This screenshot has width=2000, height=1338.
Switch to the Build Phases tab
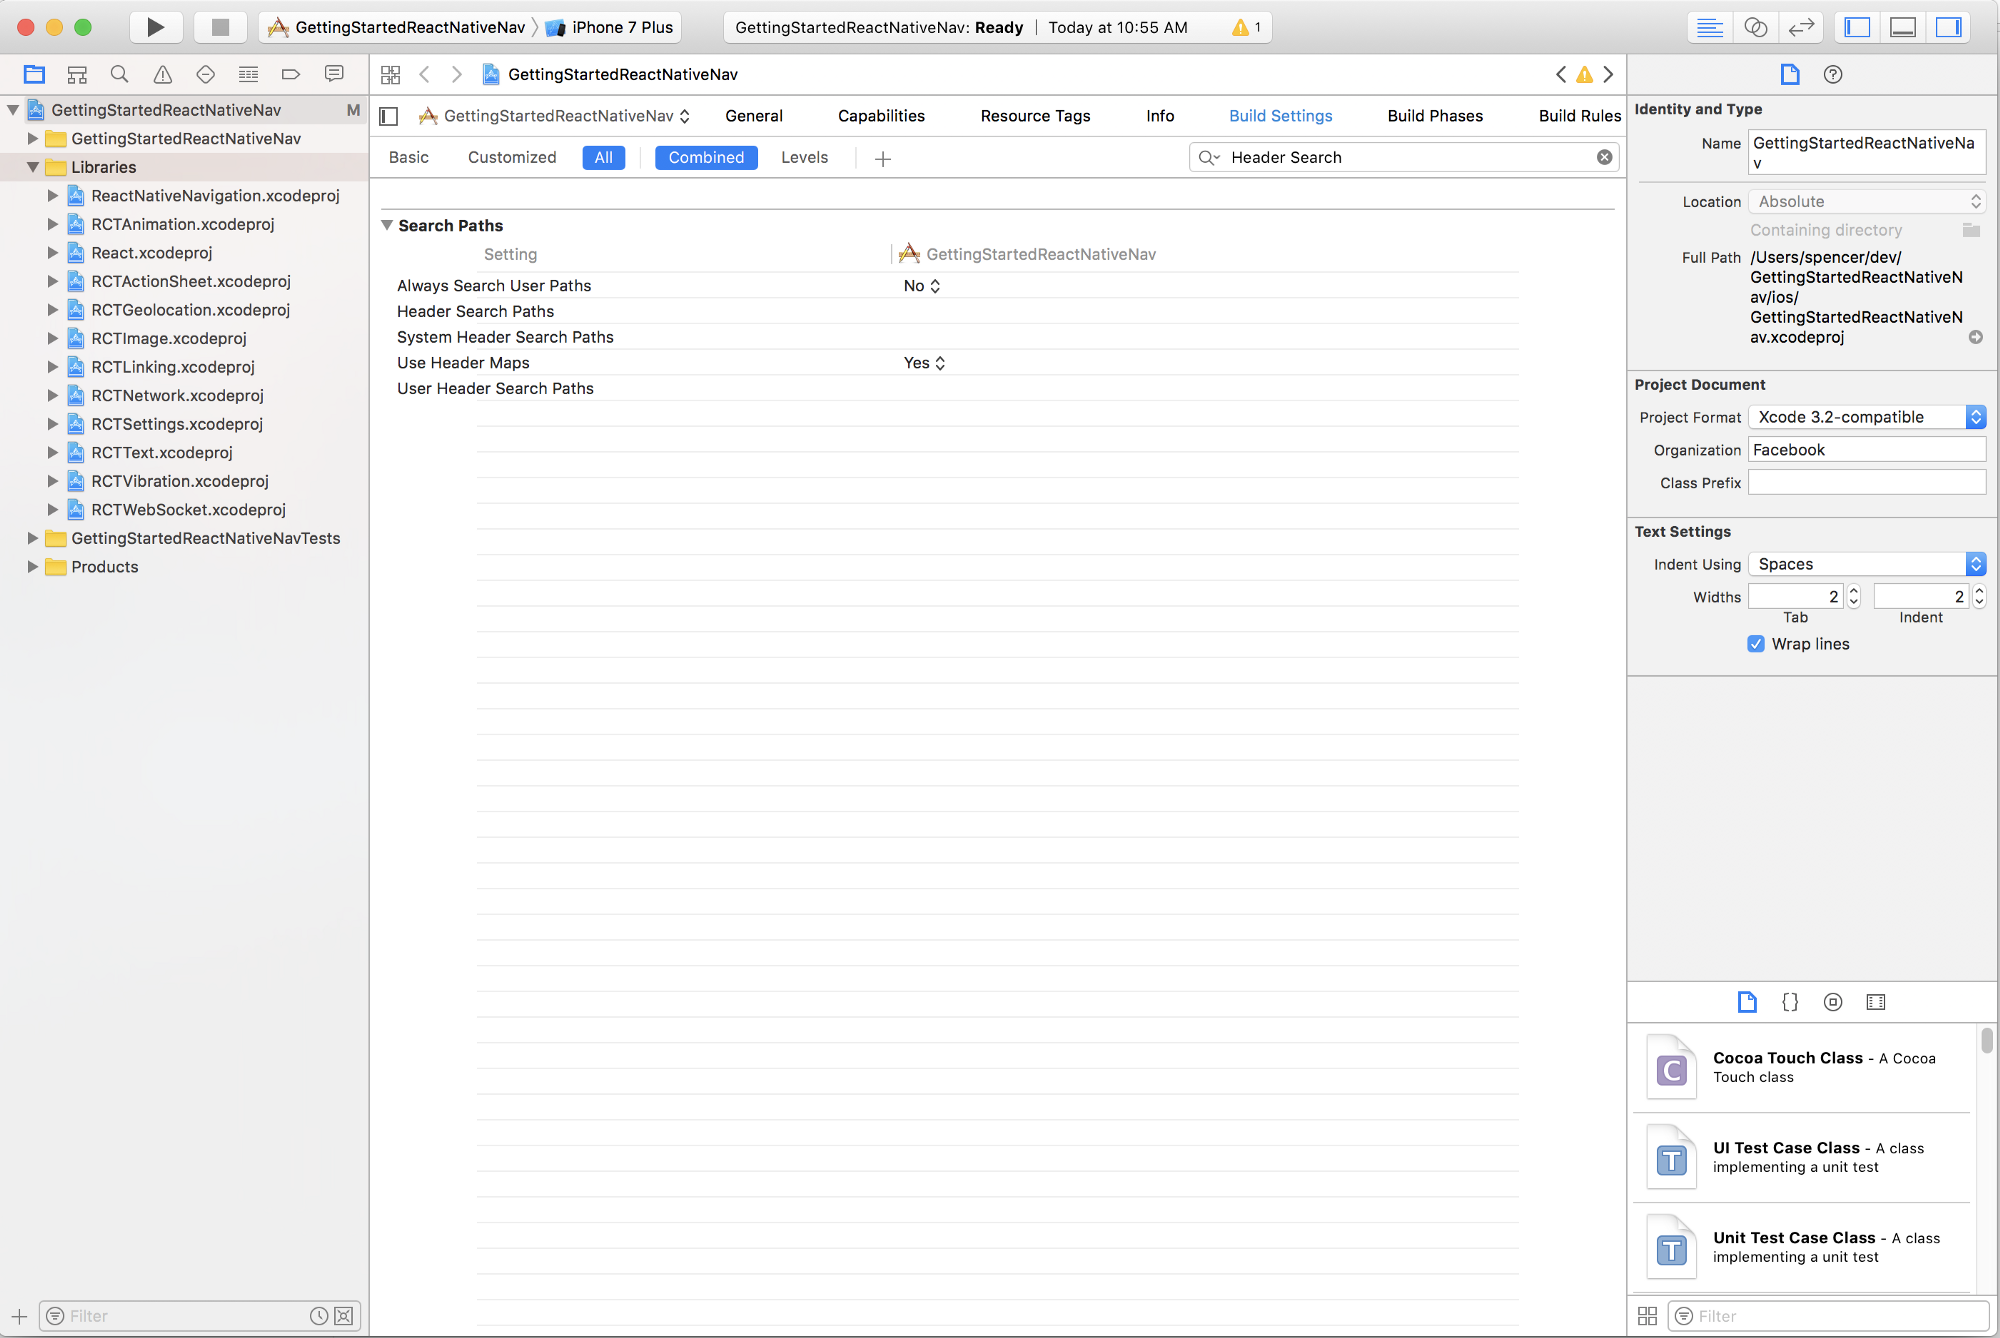click(1434, 116)
